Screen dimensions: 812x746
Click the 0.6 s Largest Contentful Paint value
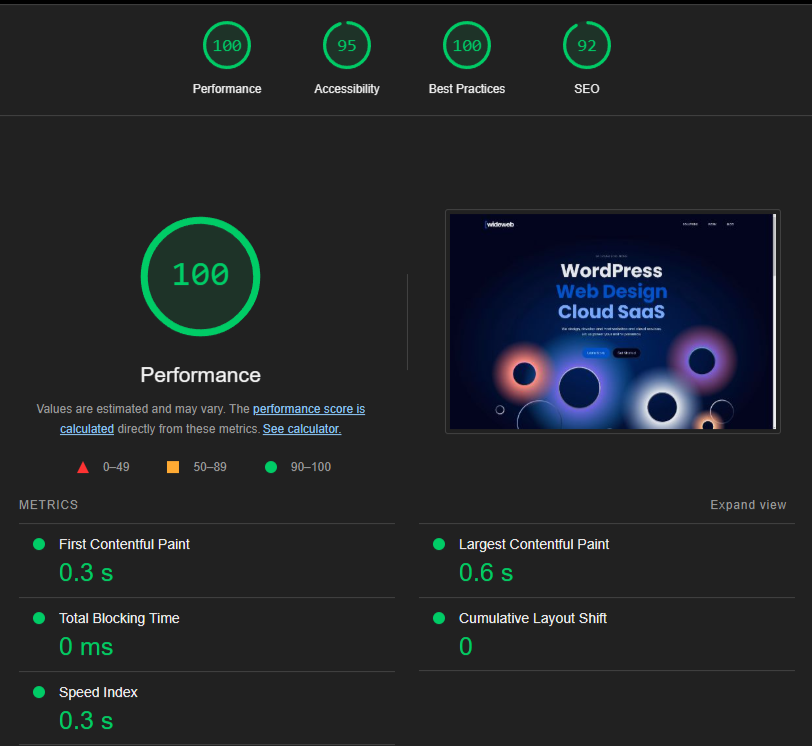(486, 573)
